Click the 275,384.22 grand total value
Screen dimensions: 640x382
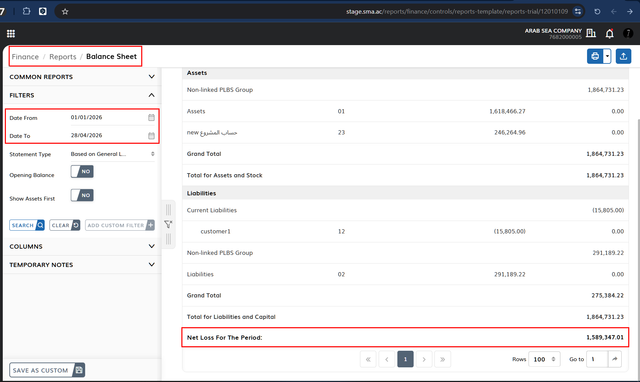607,295
